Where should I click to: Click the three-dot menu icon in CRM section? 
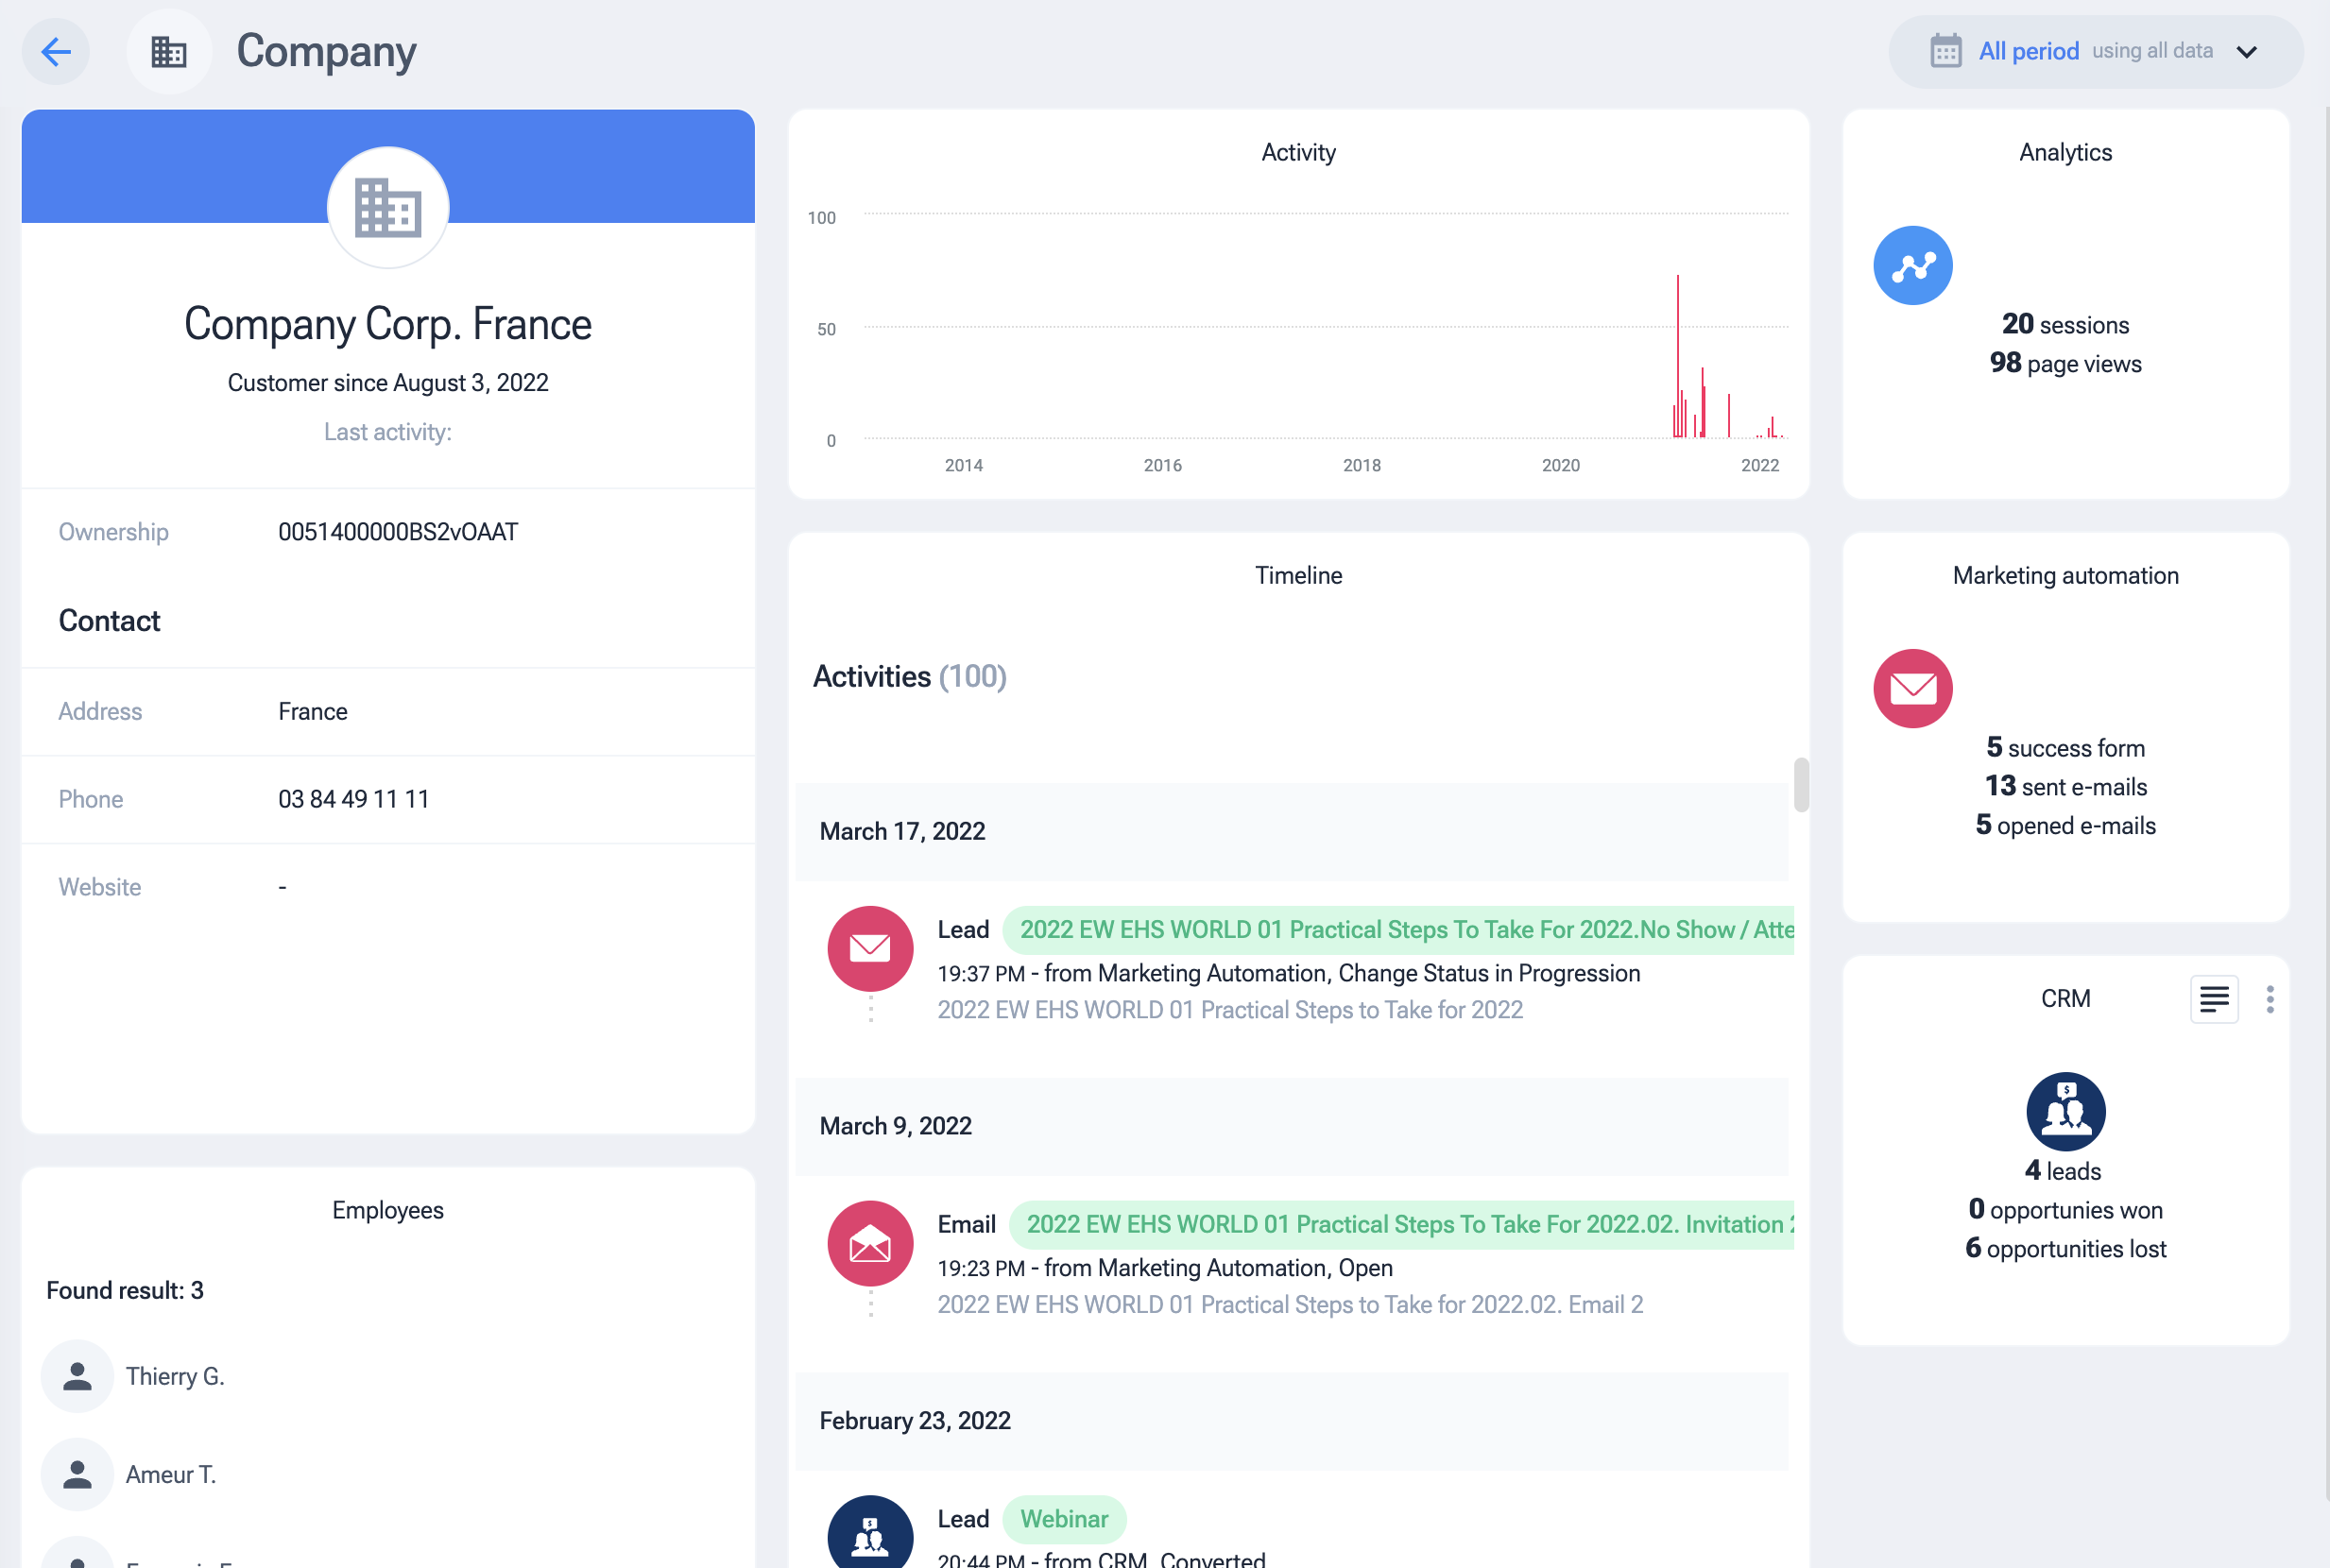[2269, 999]
